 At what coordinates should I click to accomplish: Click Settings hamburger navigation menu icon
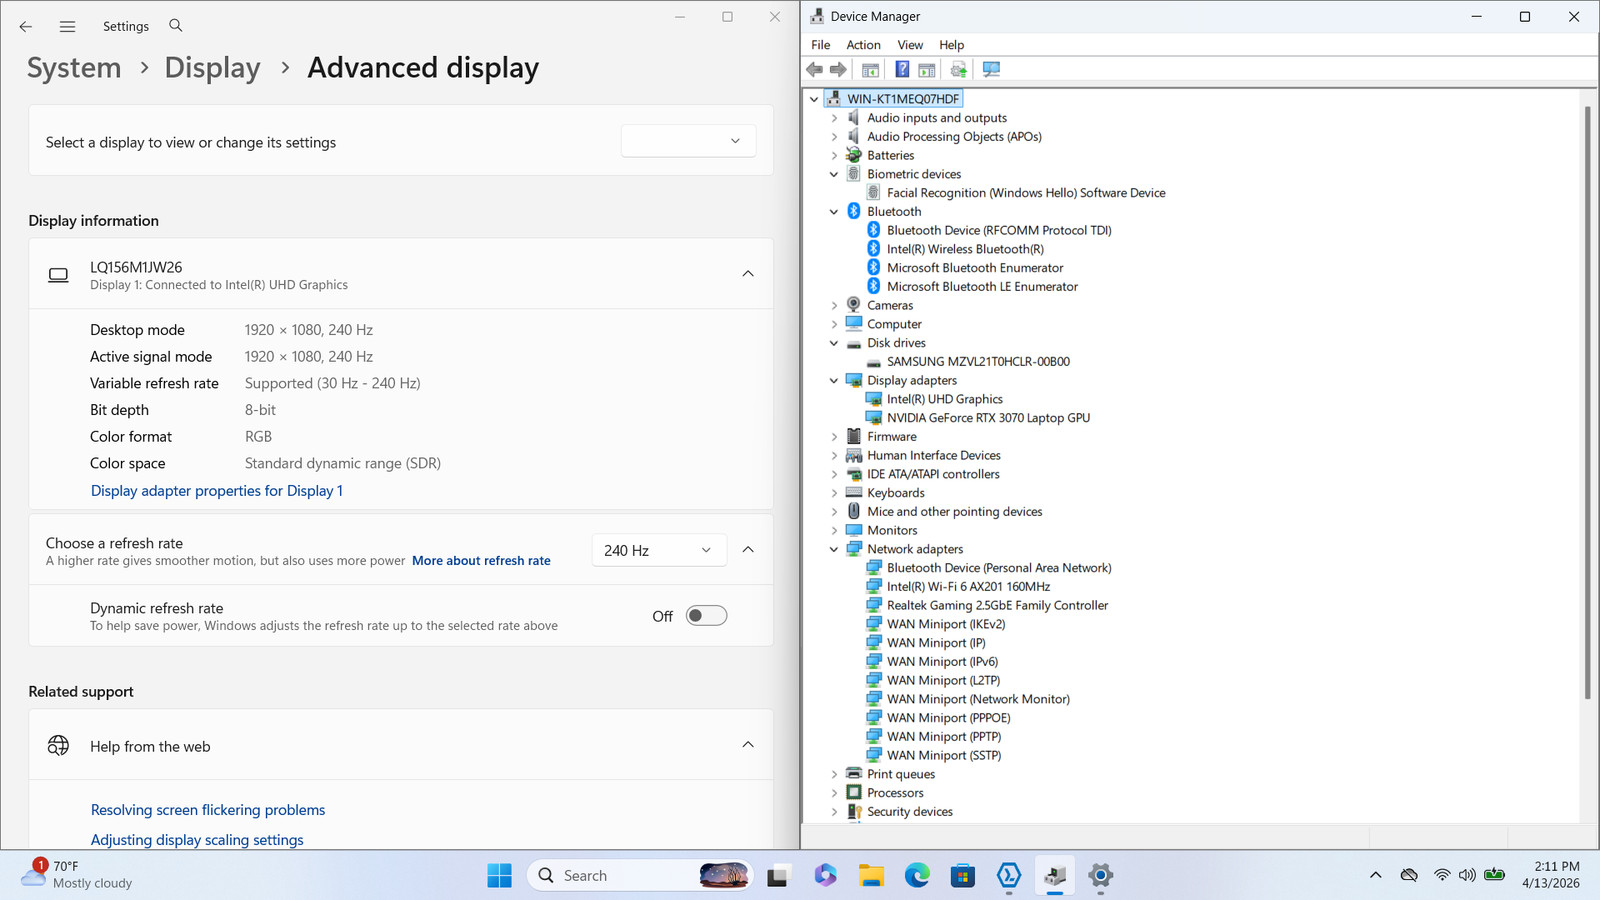(x=67, y=26)
